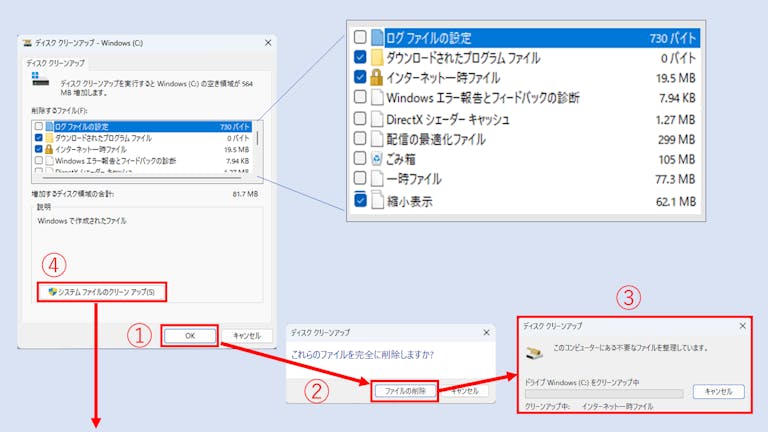Check Windows エラー報告とフィードバックの診断 in enlarged list

[x=360, y=97]
